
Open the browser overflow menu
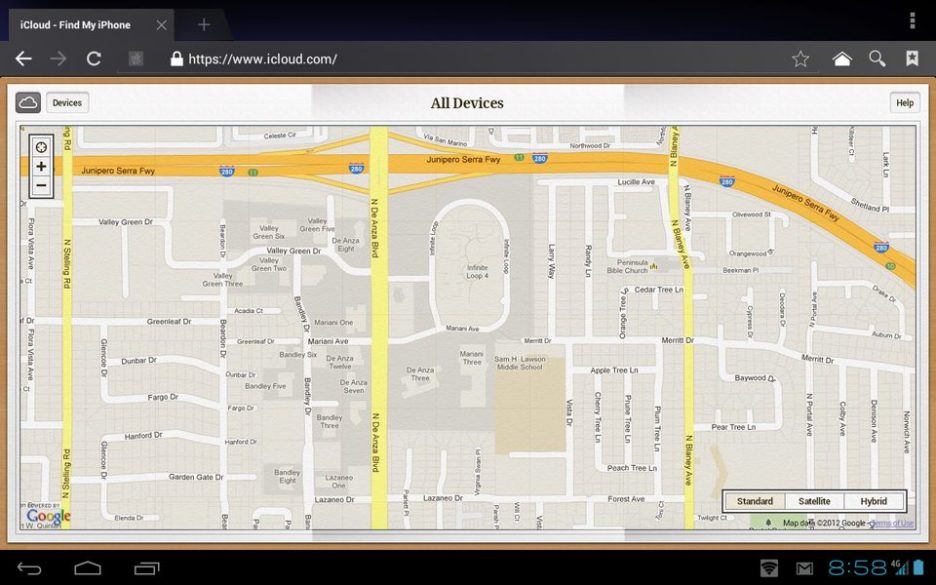coord(912,20)
